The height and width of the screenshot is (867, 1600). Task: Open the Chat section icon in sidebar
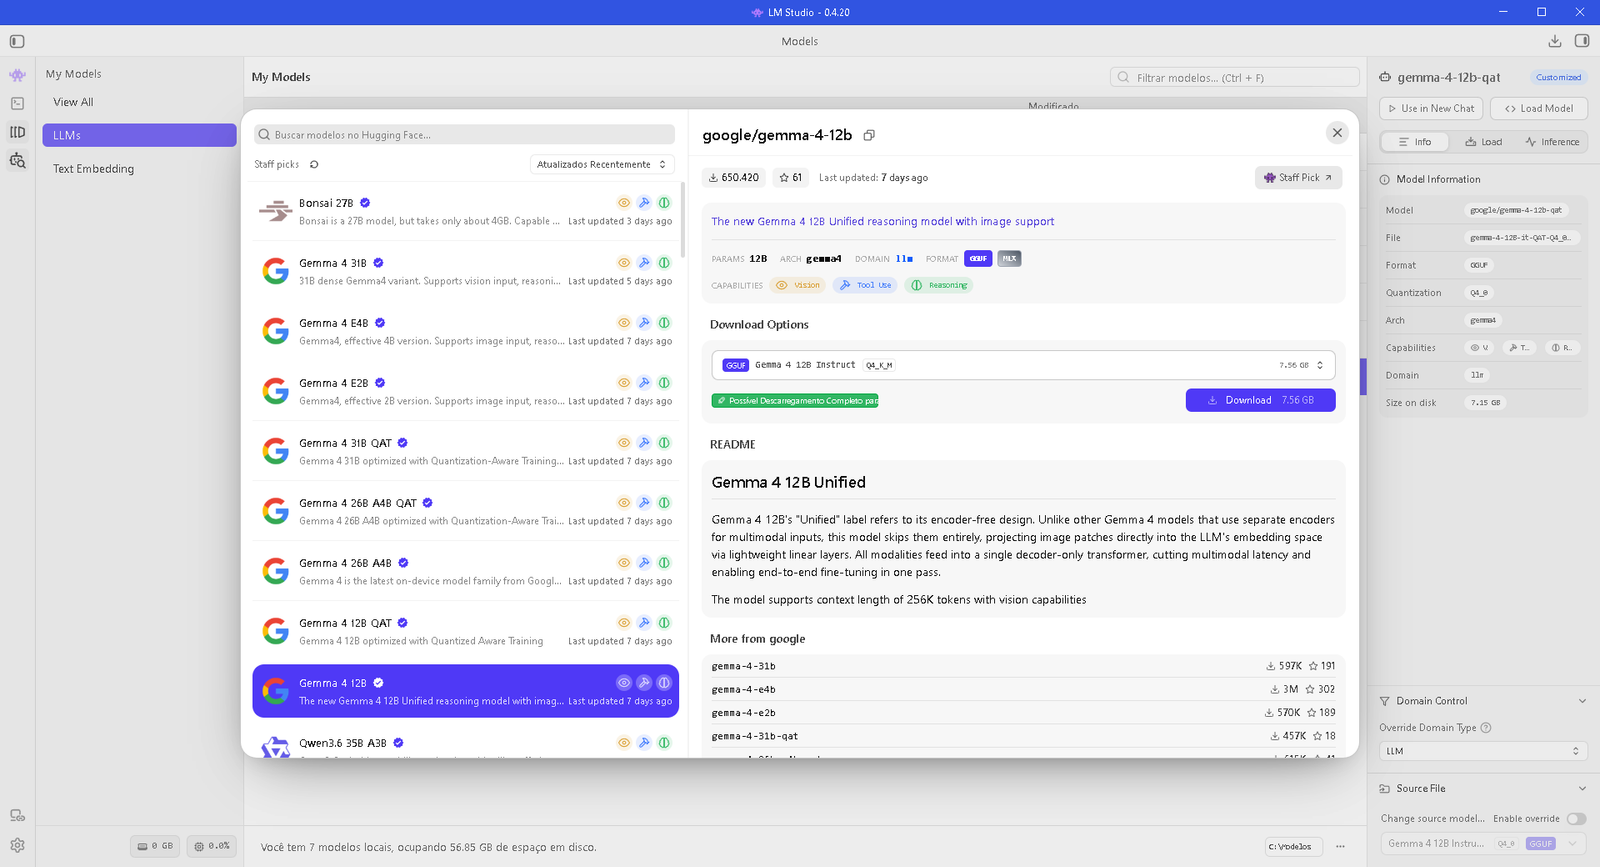tap(17, 75)
